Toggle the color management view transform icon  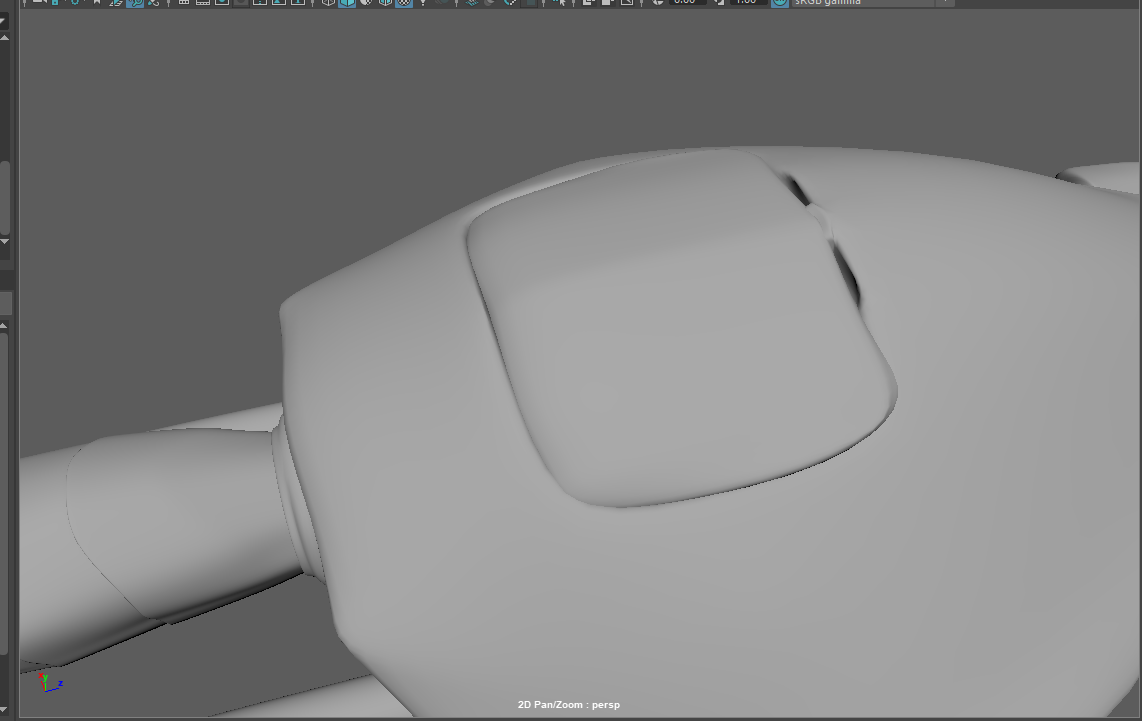(780, 2)
